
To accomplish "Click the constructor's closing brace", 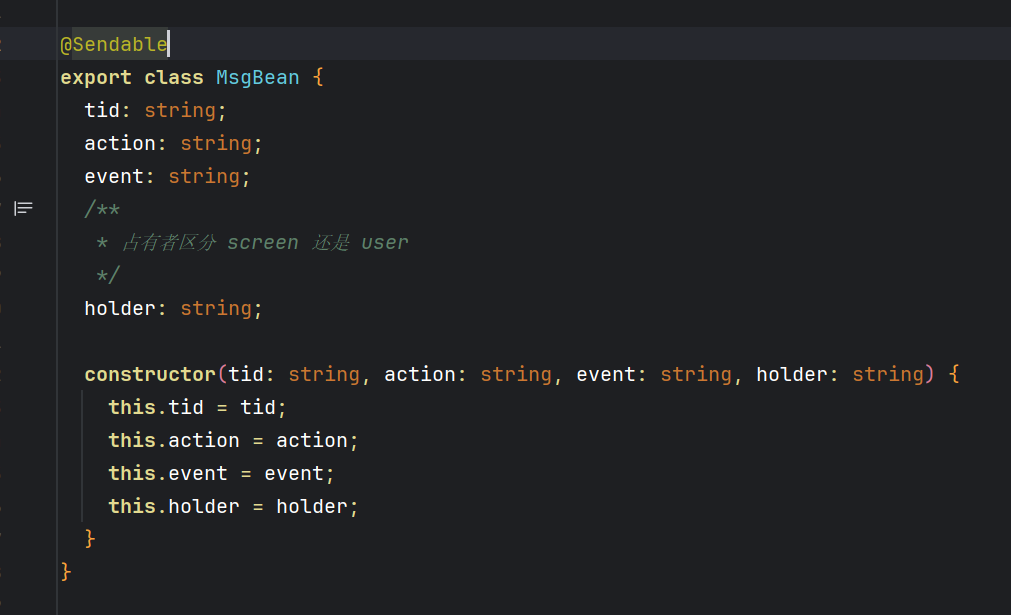I will click(90, 539).
